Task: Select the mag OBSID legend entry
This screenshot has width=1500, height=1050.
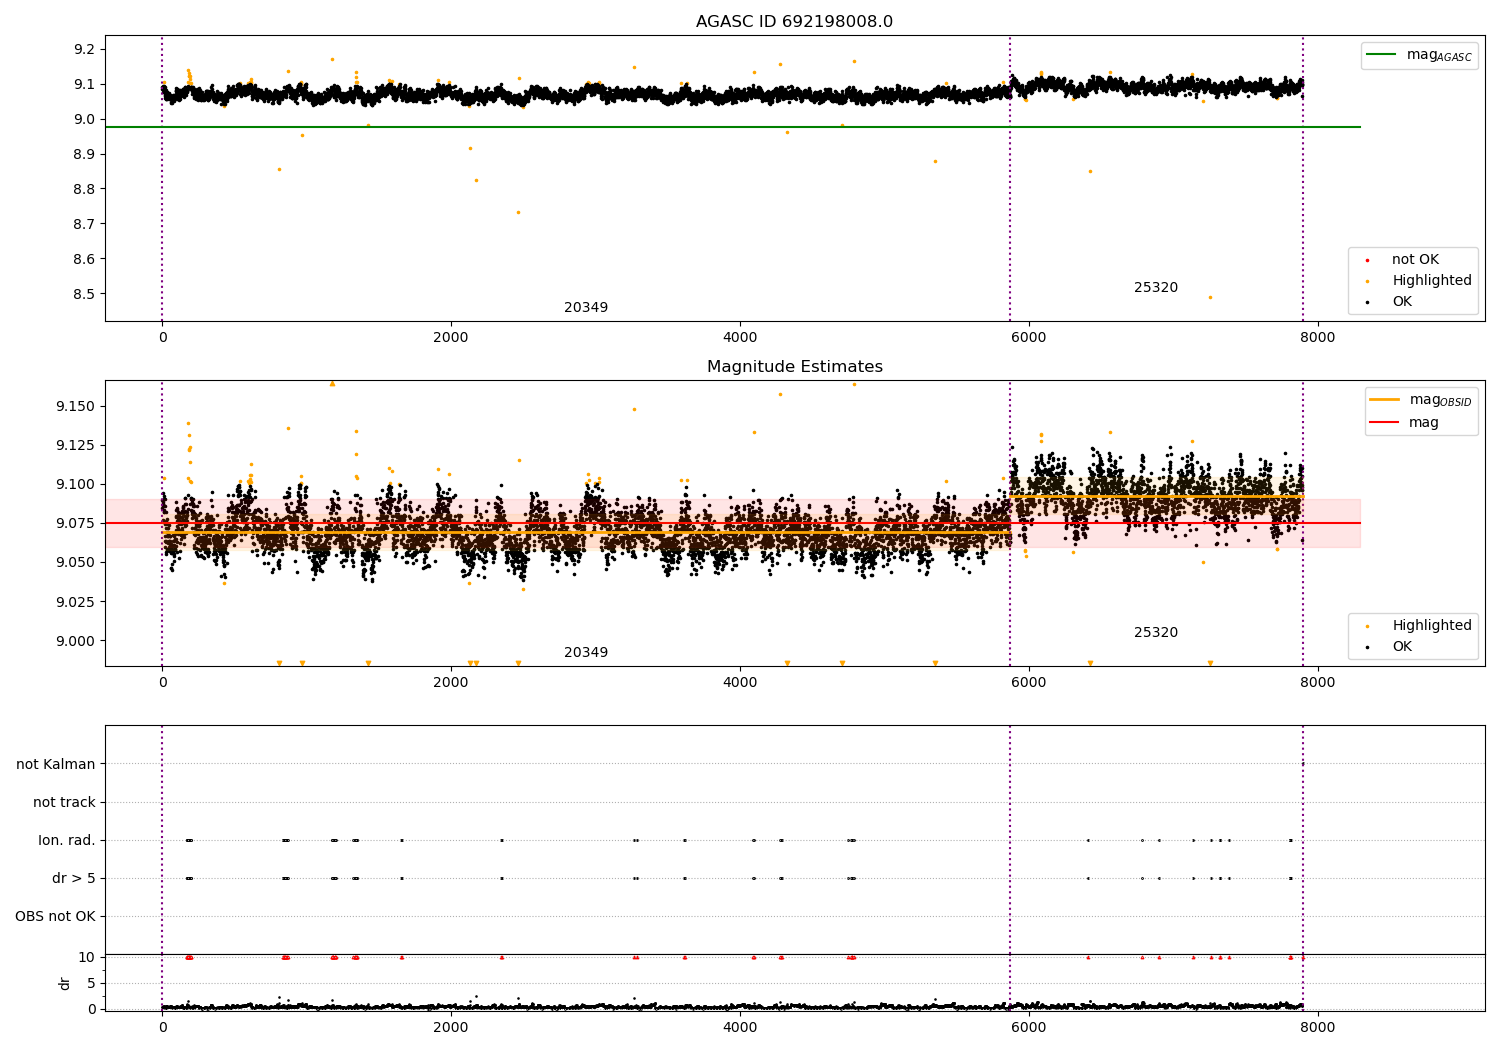Action: click(1420, 400)
